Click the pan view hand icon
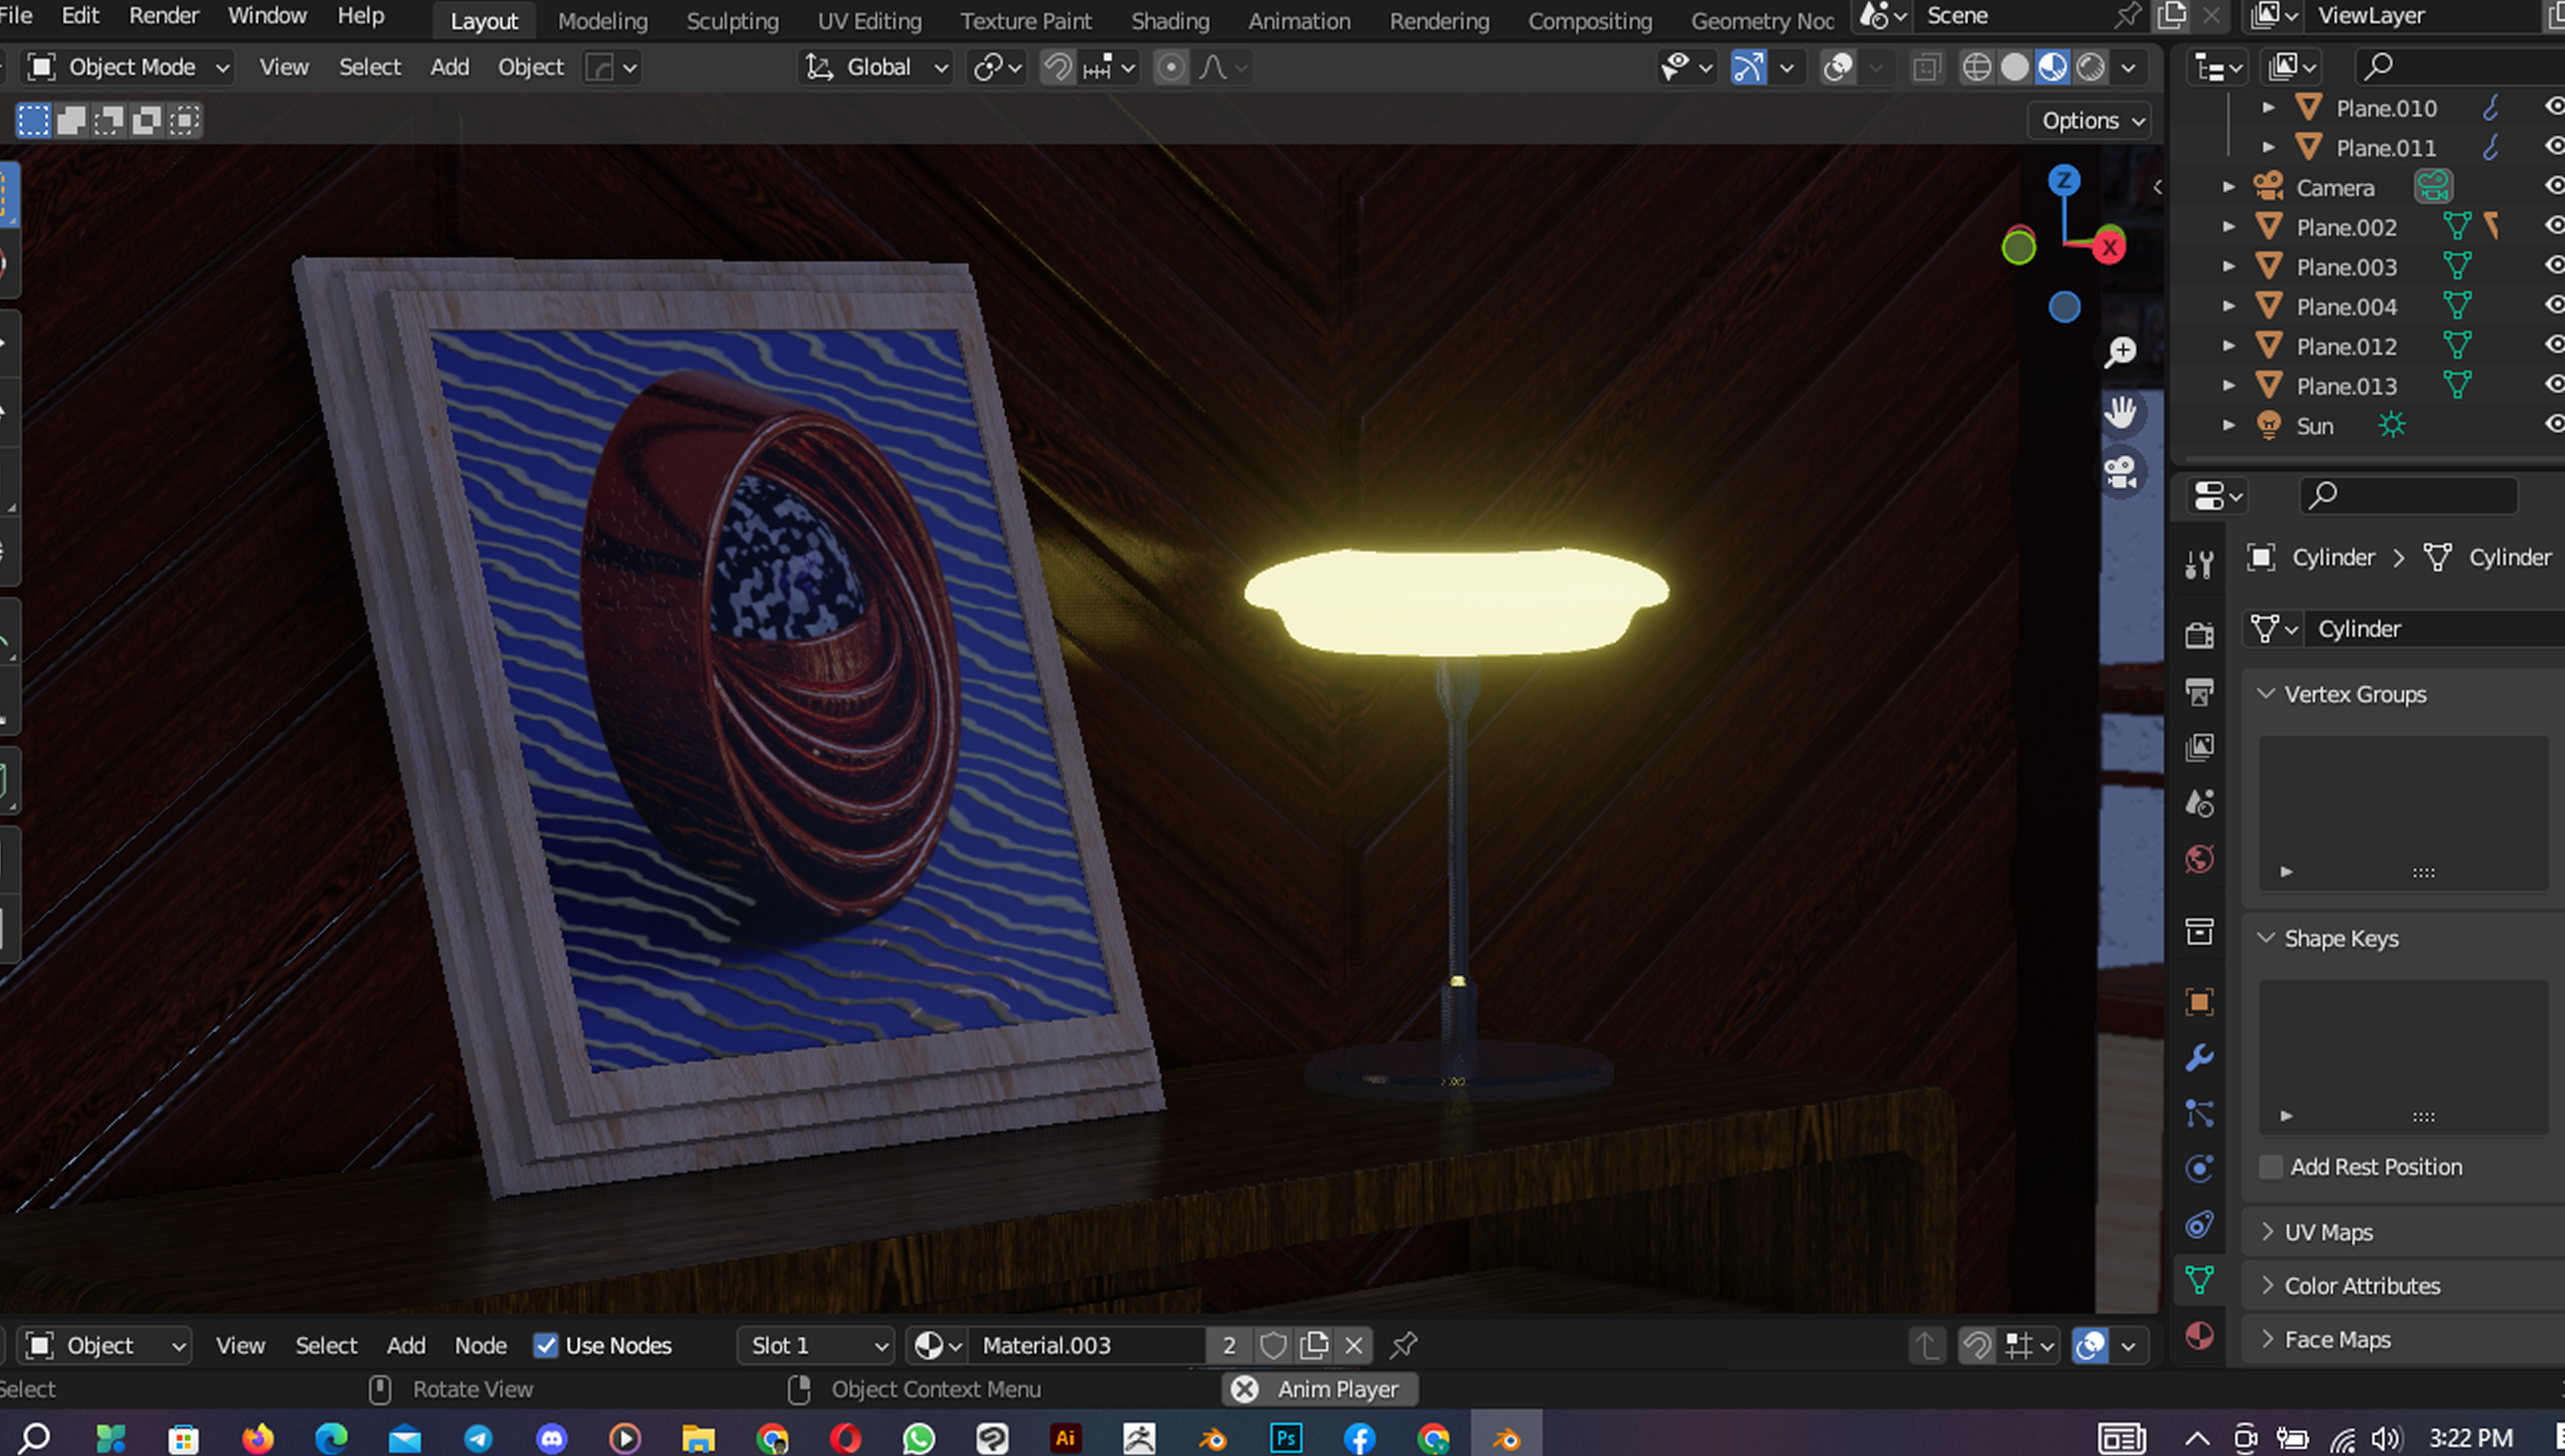2565x1456 pixels. pyautogui.click(x=2120, y=412)
